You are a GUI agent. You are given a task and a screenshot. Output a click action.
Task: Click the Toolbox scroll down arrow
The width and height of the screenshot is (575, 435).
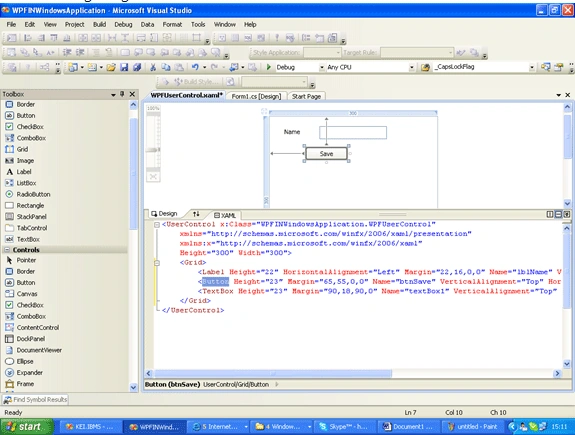coord(133,387)
